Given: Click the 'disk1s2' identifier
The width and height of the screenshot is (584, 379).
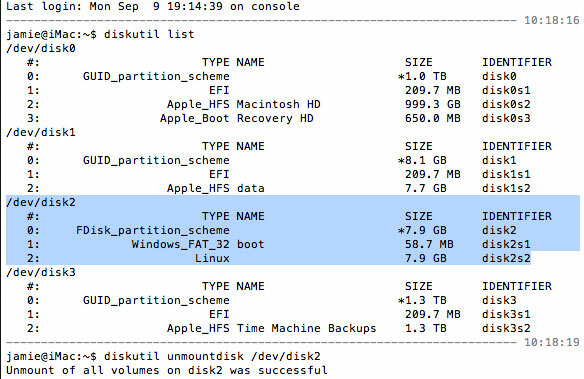Looking at the screenshot, I should point(506,188).
